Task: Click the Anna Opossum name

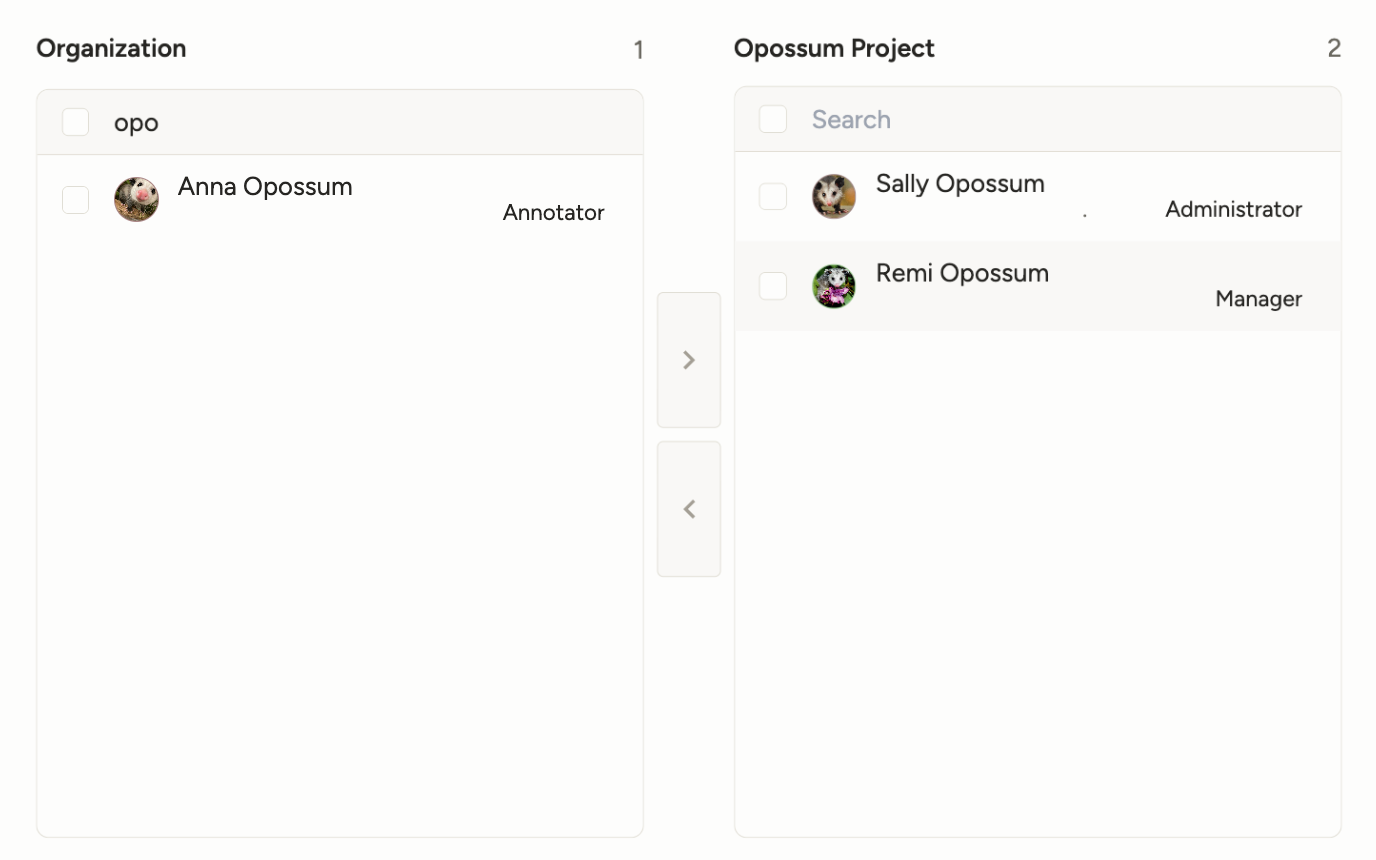Action: (265, 187)
